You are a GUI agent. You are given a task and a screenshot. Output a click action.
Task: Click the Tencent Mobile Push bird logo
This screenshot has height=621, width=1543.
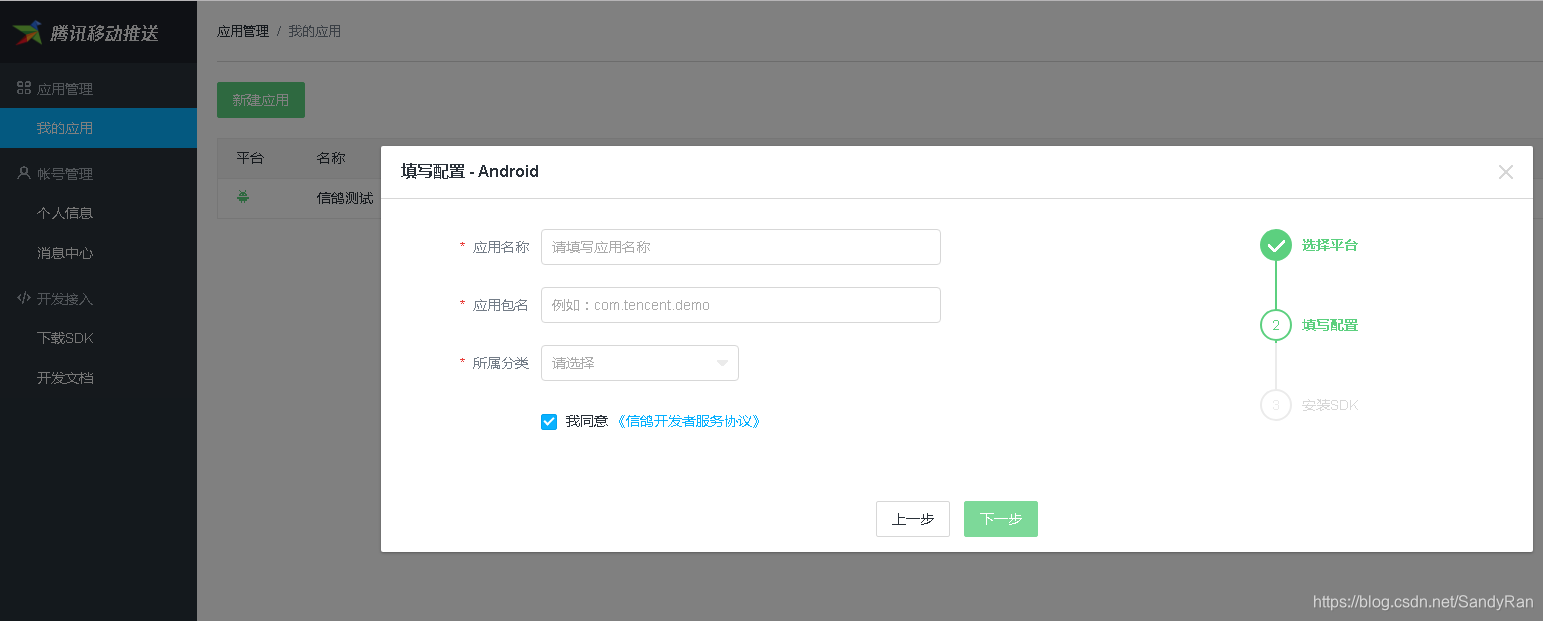click(x=27, y=32)
